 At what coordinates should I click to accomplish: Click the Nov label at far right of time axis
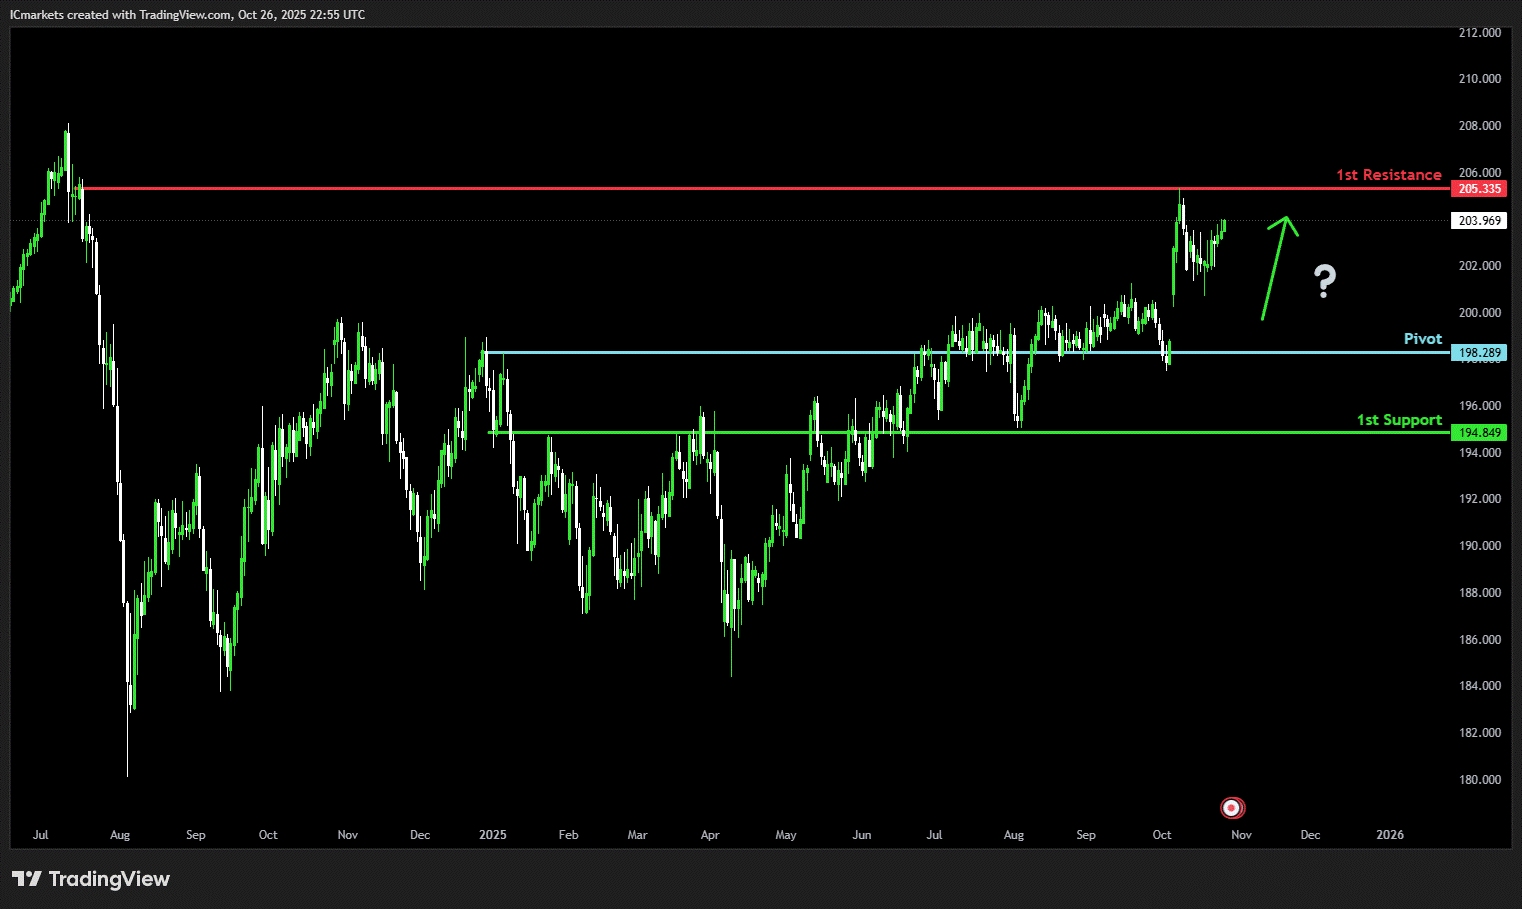coord(1241,835)
